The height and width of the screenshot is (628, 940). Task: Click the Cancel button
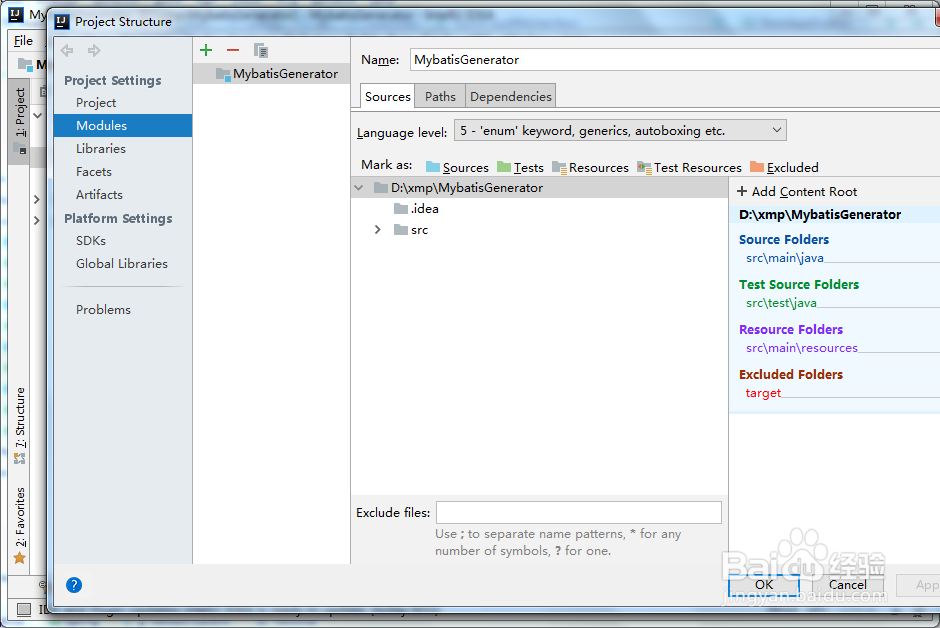pos(848,584)
